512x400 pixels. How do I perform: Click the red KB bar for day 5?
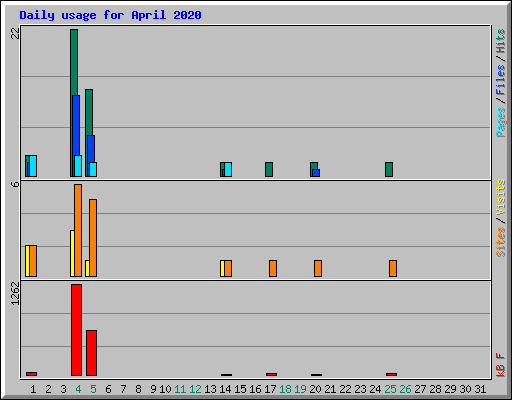coord(91,353)
